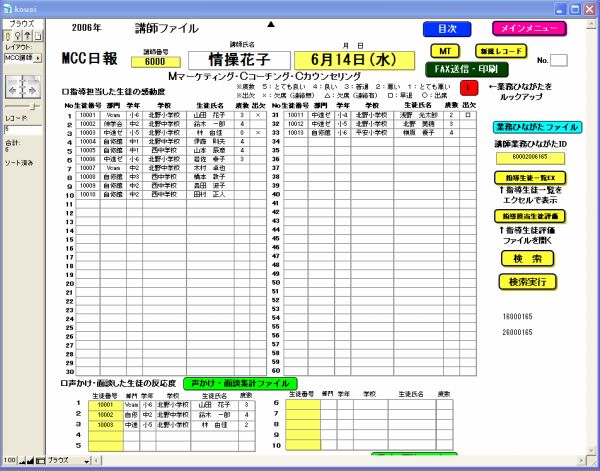The width and height of the screenshot is (600, 471).
Task: Click the 検索実行 button
Action: pos(526,282)
